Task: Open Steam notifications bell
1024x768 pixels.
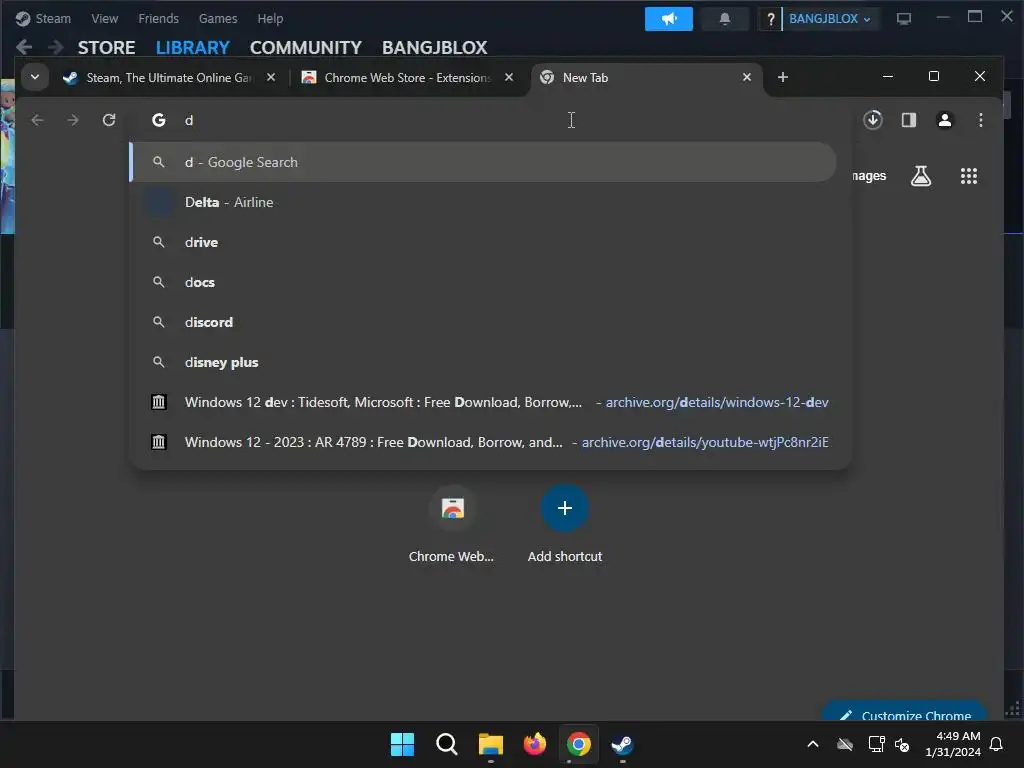Action: (724, 19)
